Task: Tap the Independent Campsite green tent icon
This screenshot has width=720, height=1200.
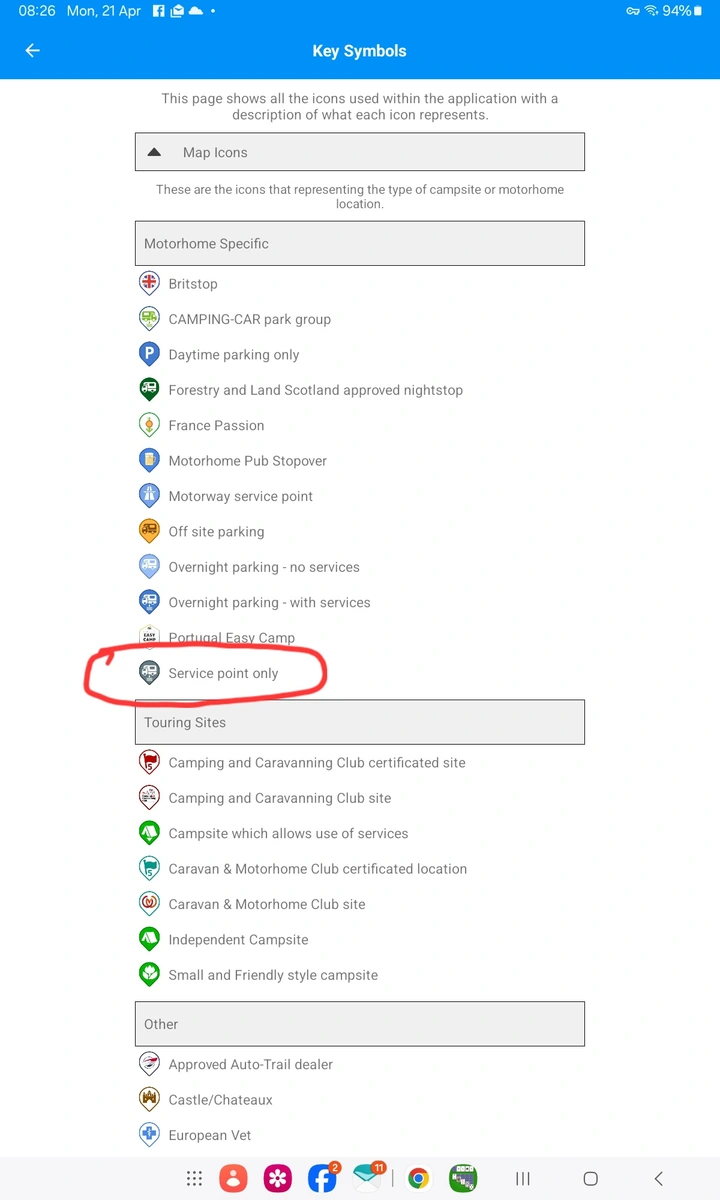Action: coord(149,939)
